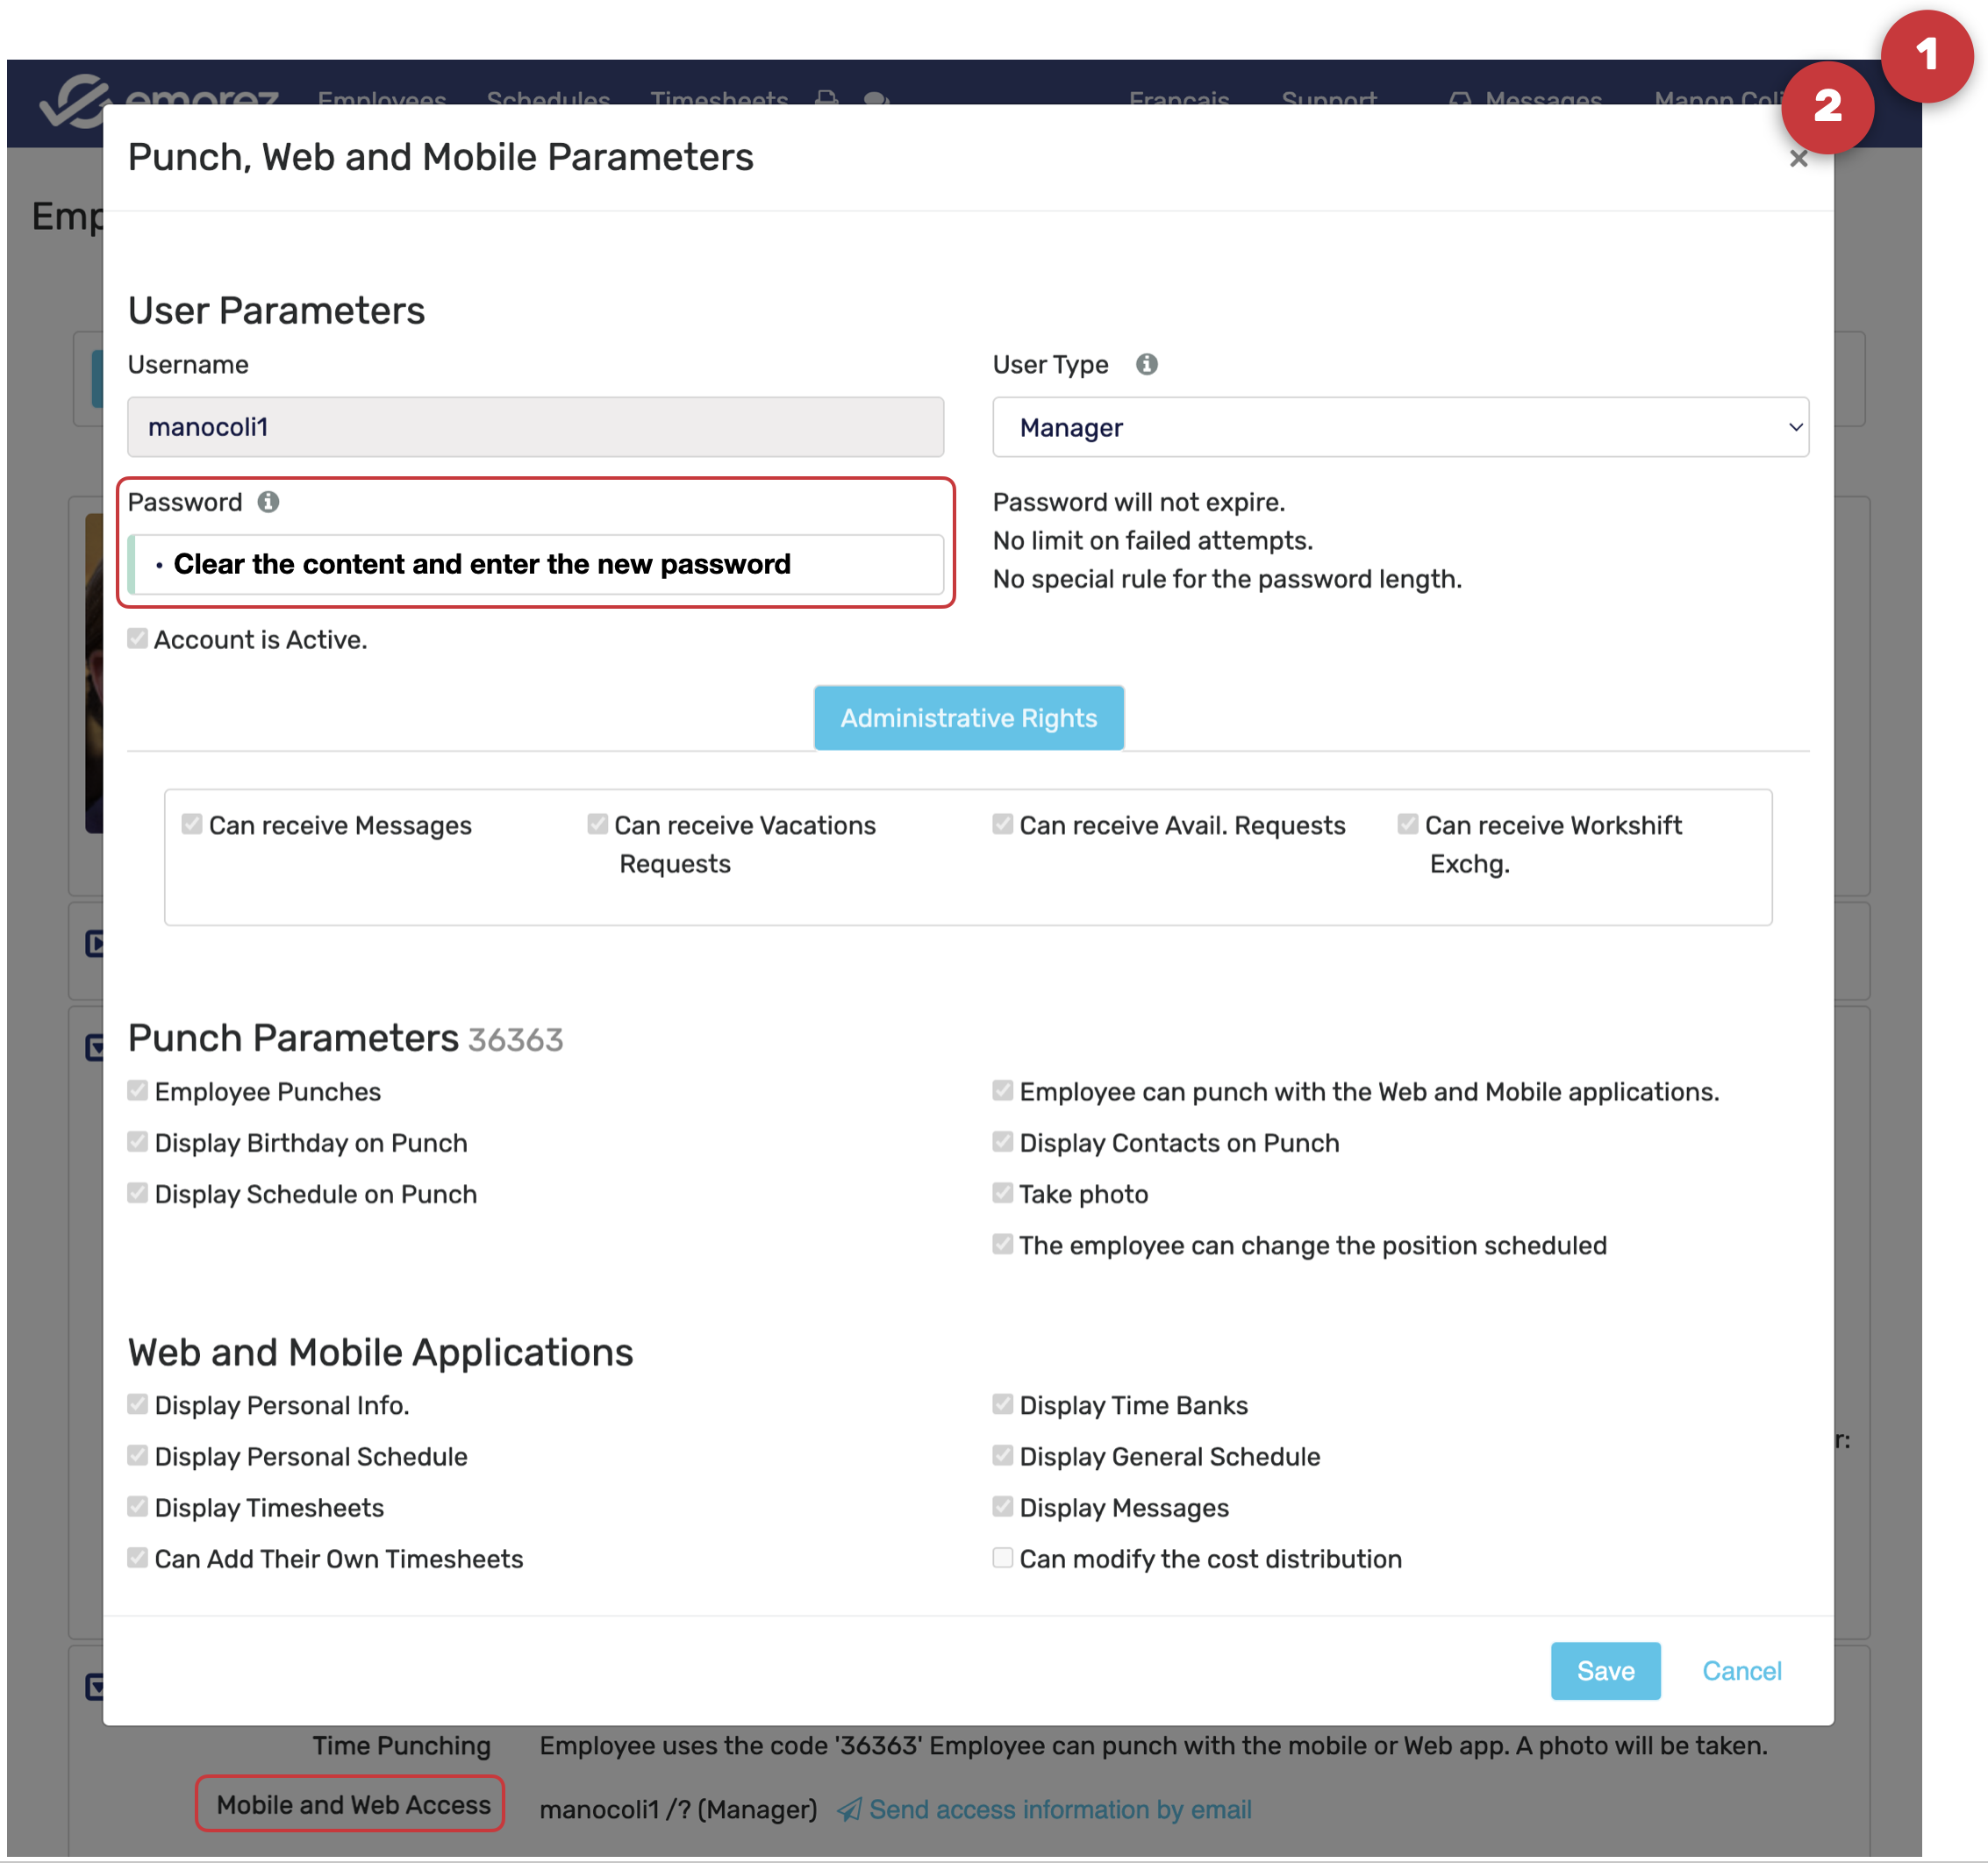Image resolution: width=1988 pixels, height=1863 pixels.
Task: Click the Password info icon
Action: click(x=268, y=502)
